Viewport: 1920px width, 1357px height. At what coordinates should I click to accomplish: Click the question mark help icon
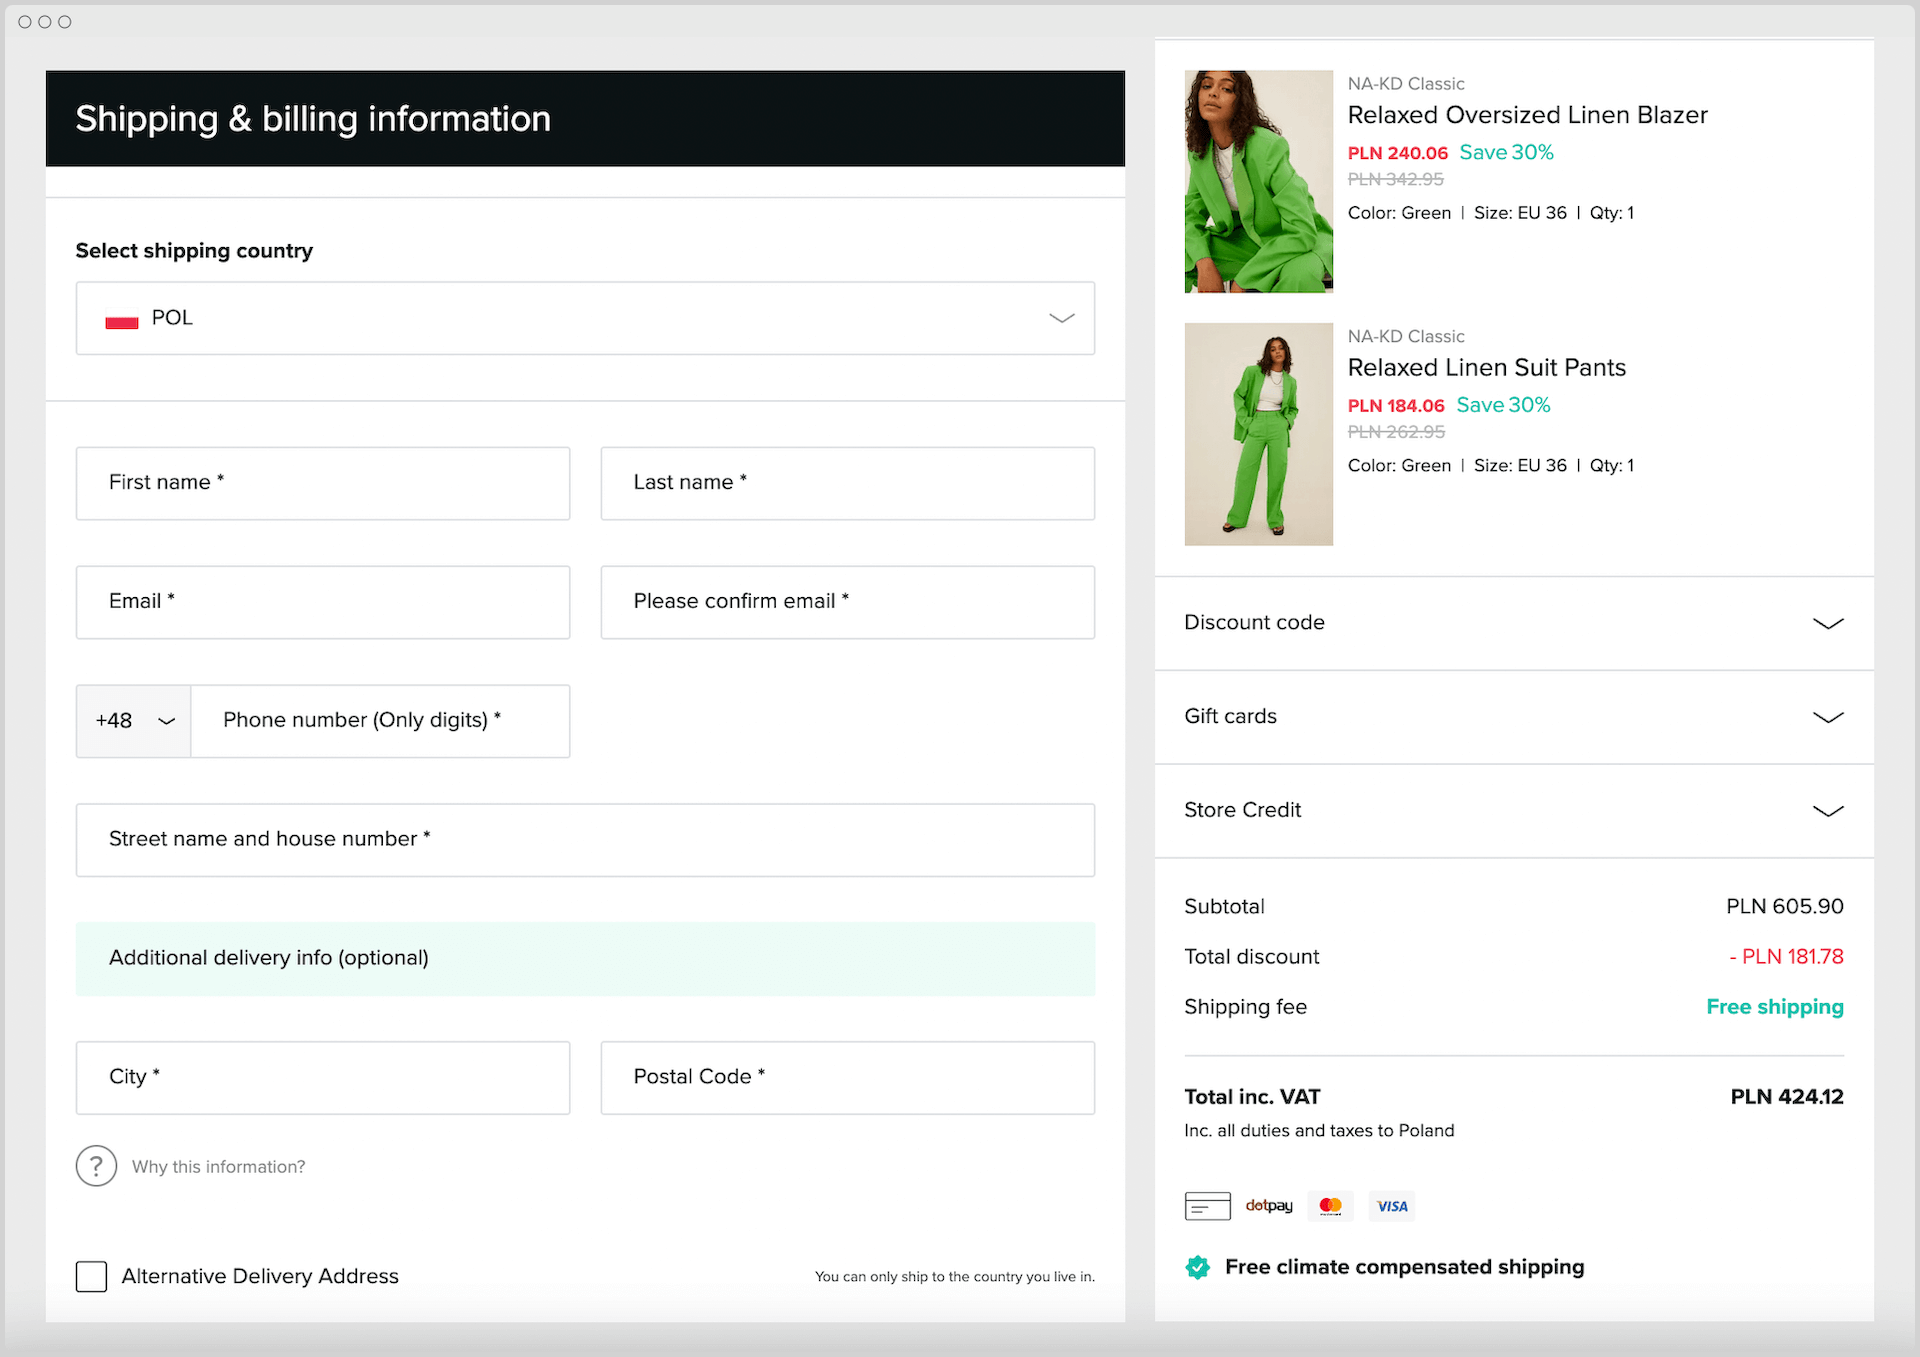pos(96,1166)
